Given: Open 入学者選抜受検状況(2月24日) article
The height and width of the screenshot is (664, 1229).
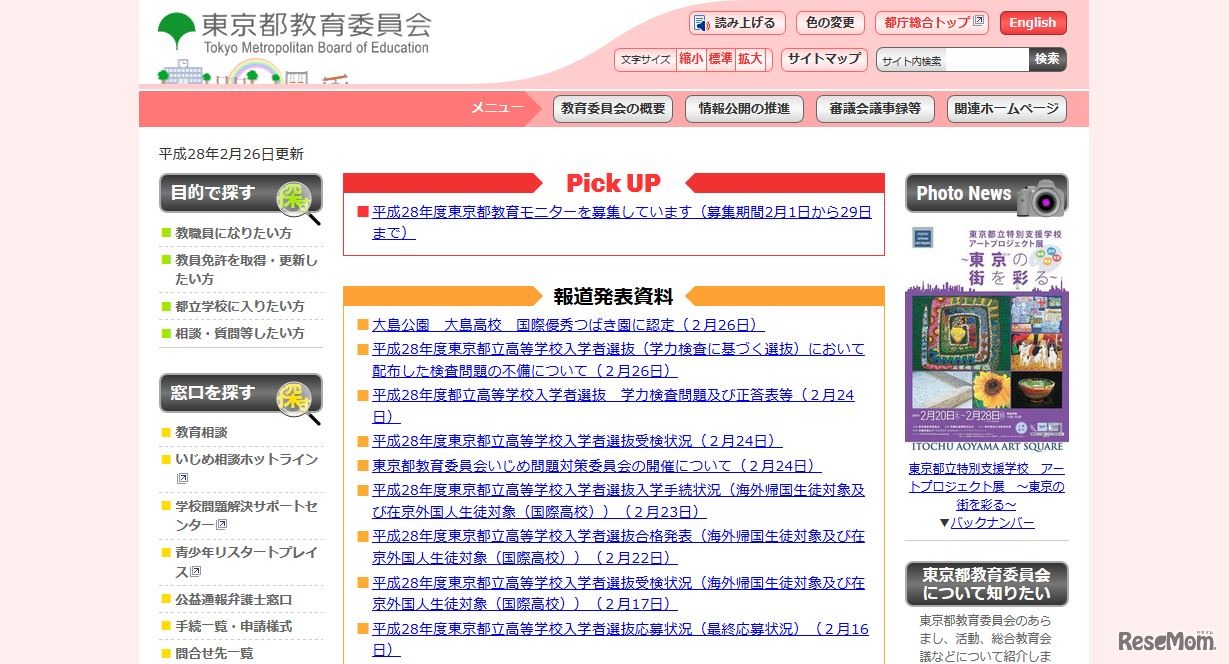Looking at the screenshot, I should pos(577,441).
